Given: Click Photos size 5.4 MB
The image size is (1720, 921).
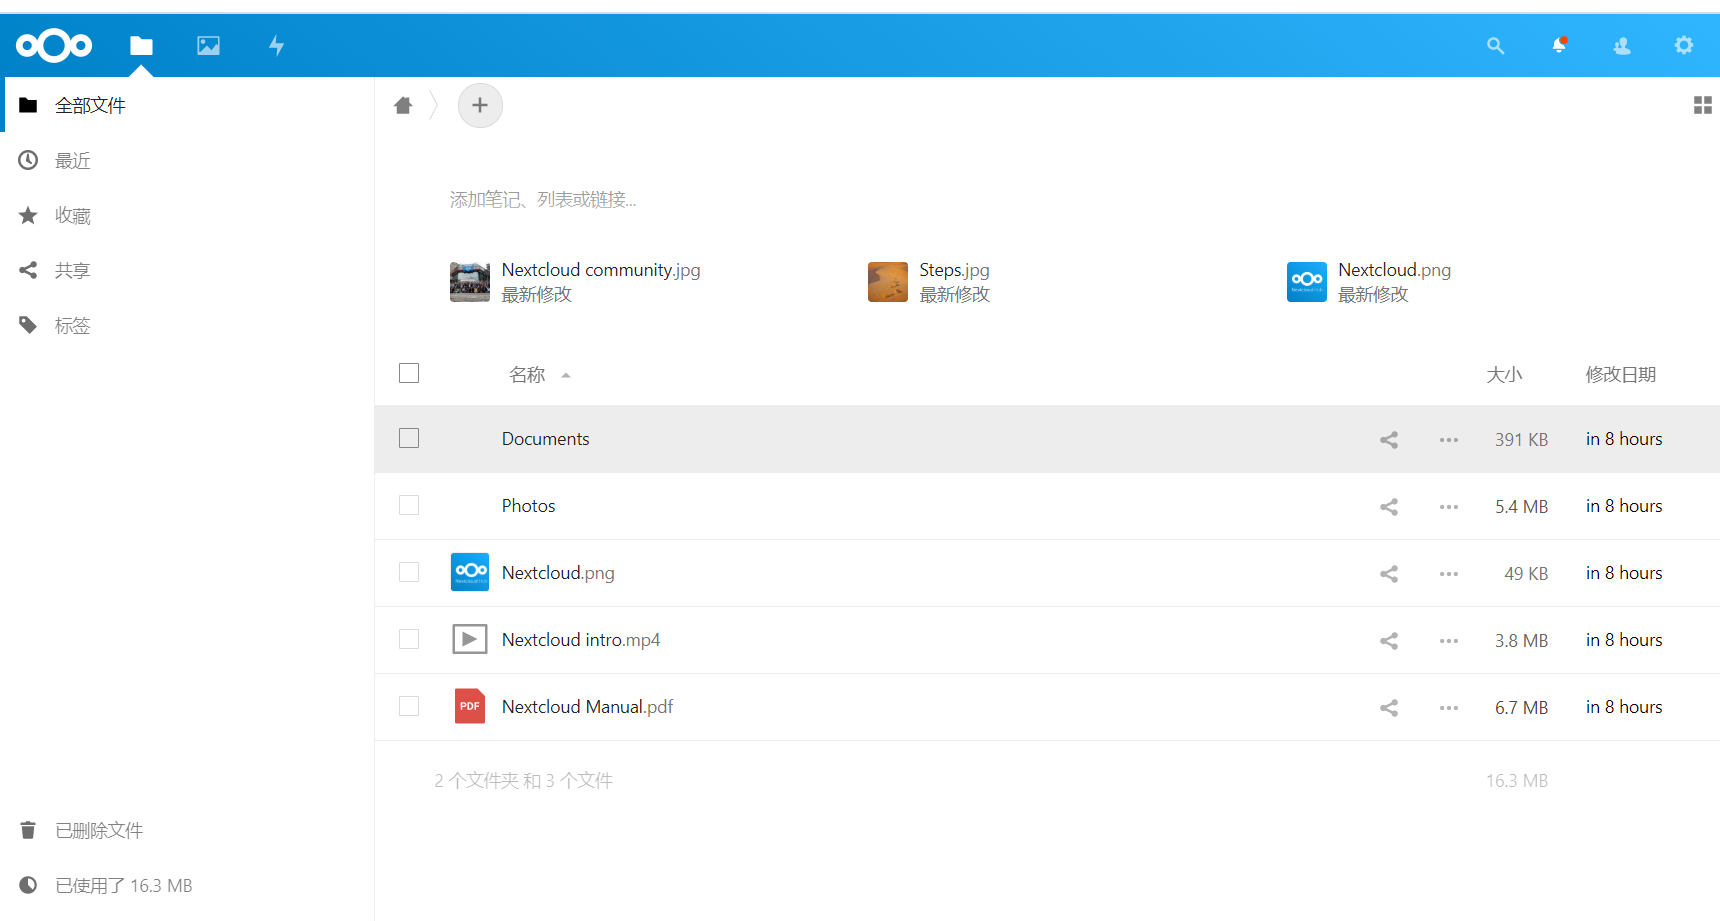Looking at the screenshot, I should click(x=1521, y=506).
